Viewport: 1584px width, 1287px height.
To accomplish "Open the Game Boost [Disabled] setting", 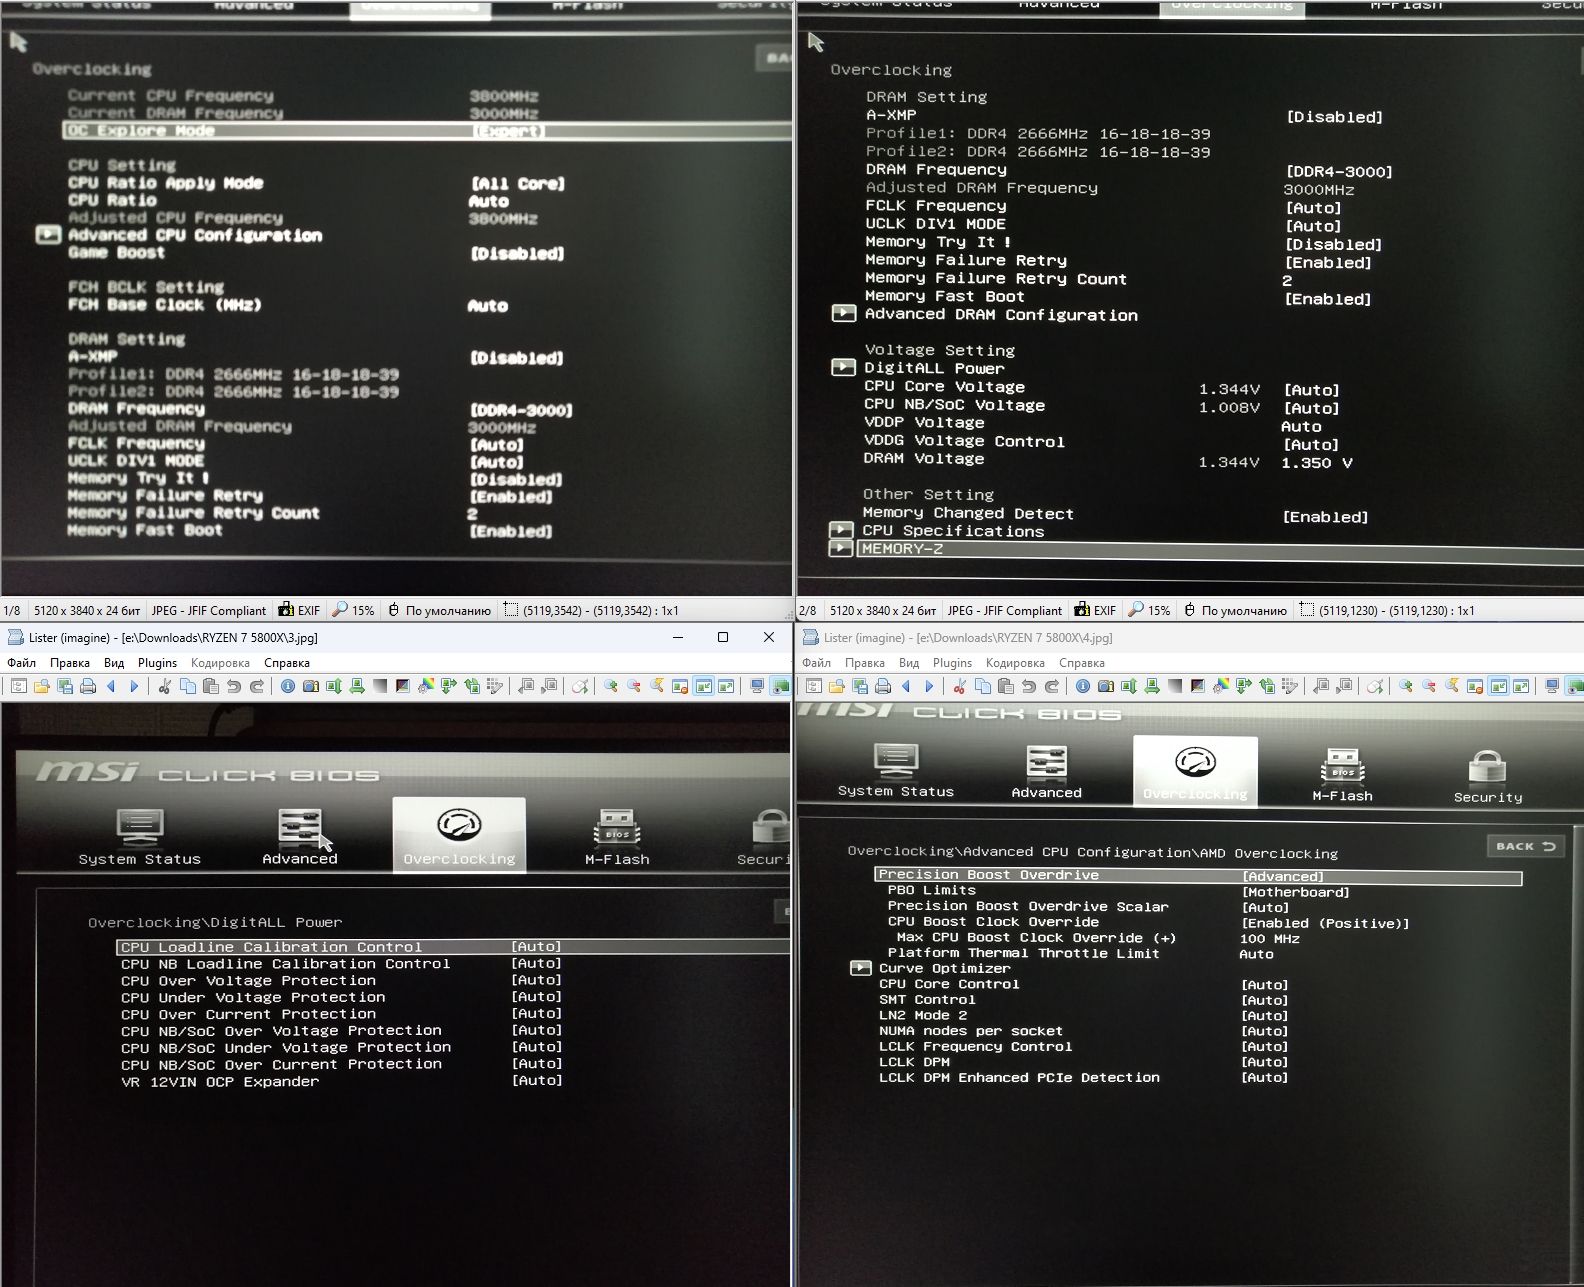I will (517, 254).
